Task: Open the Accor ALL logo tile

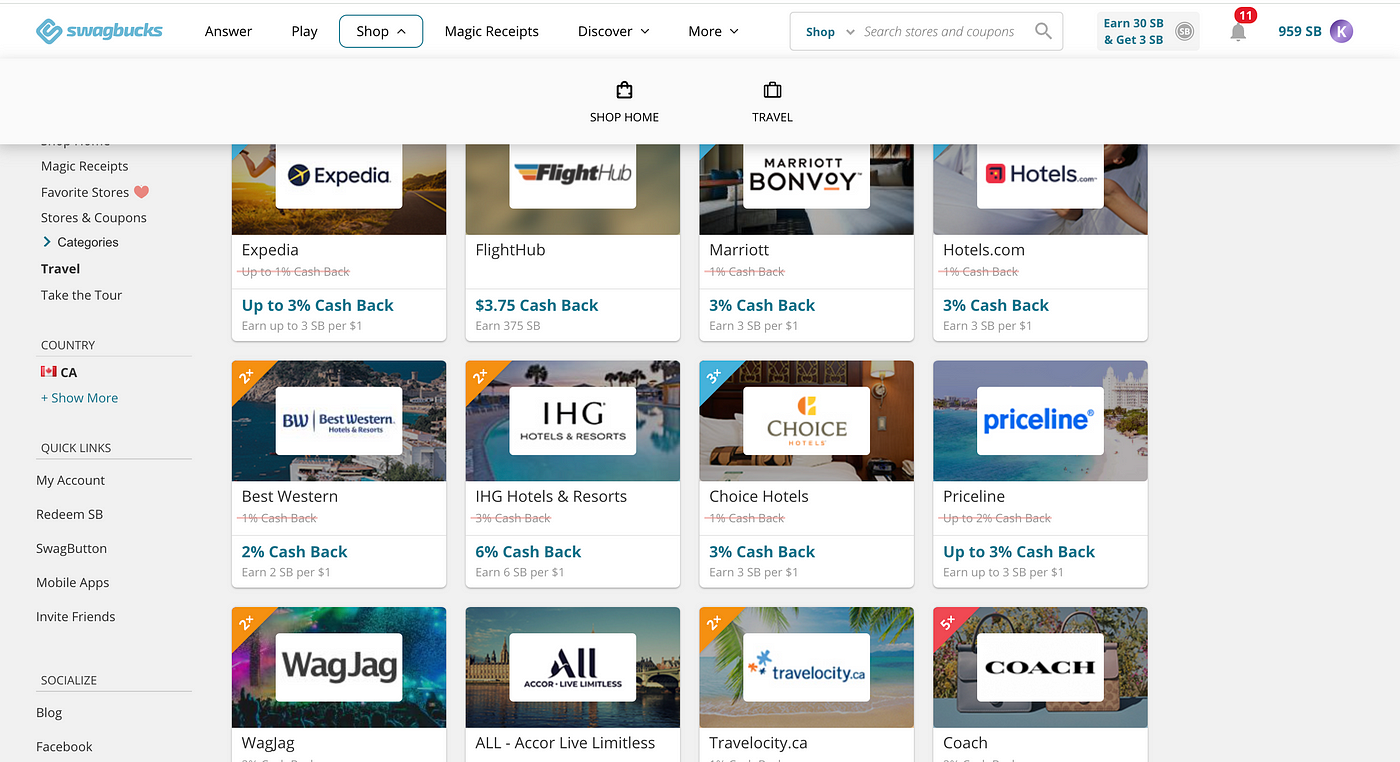Action: pyautogui.click(x=572, y=667)
